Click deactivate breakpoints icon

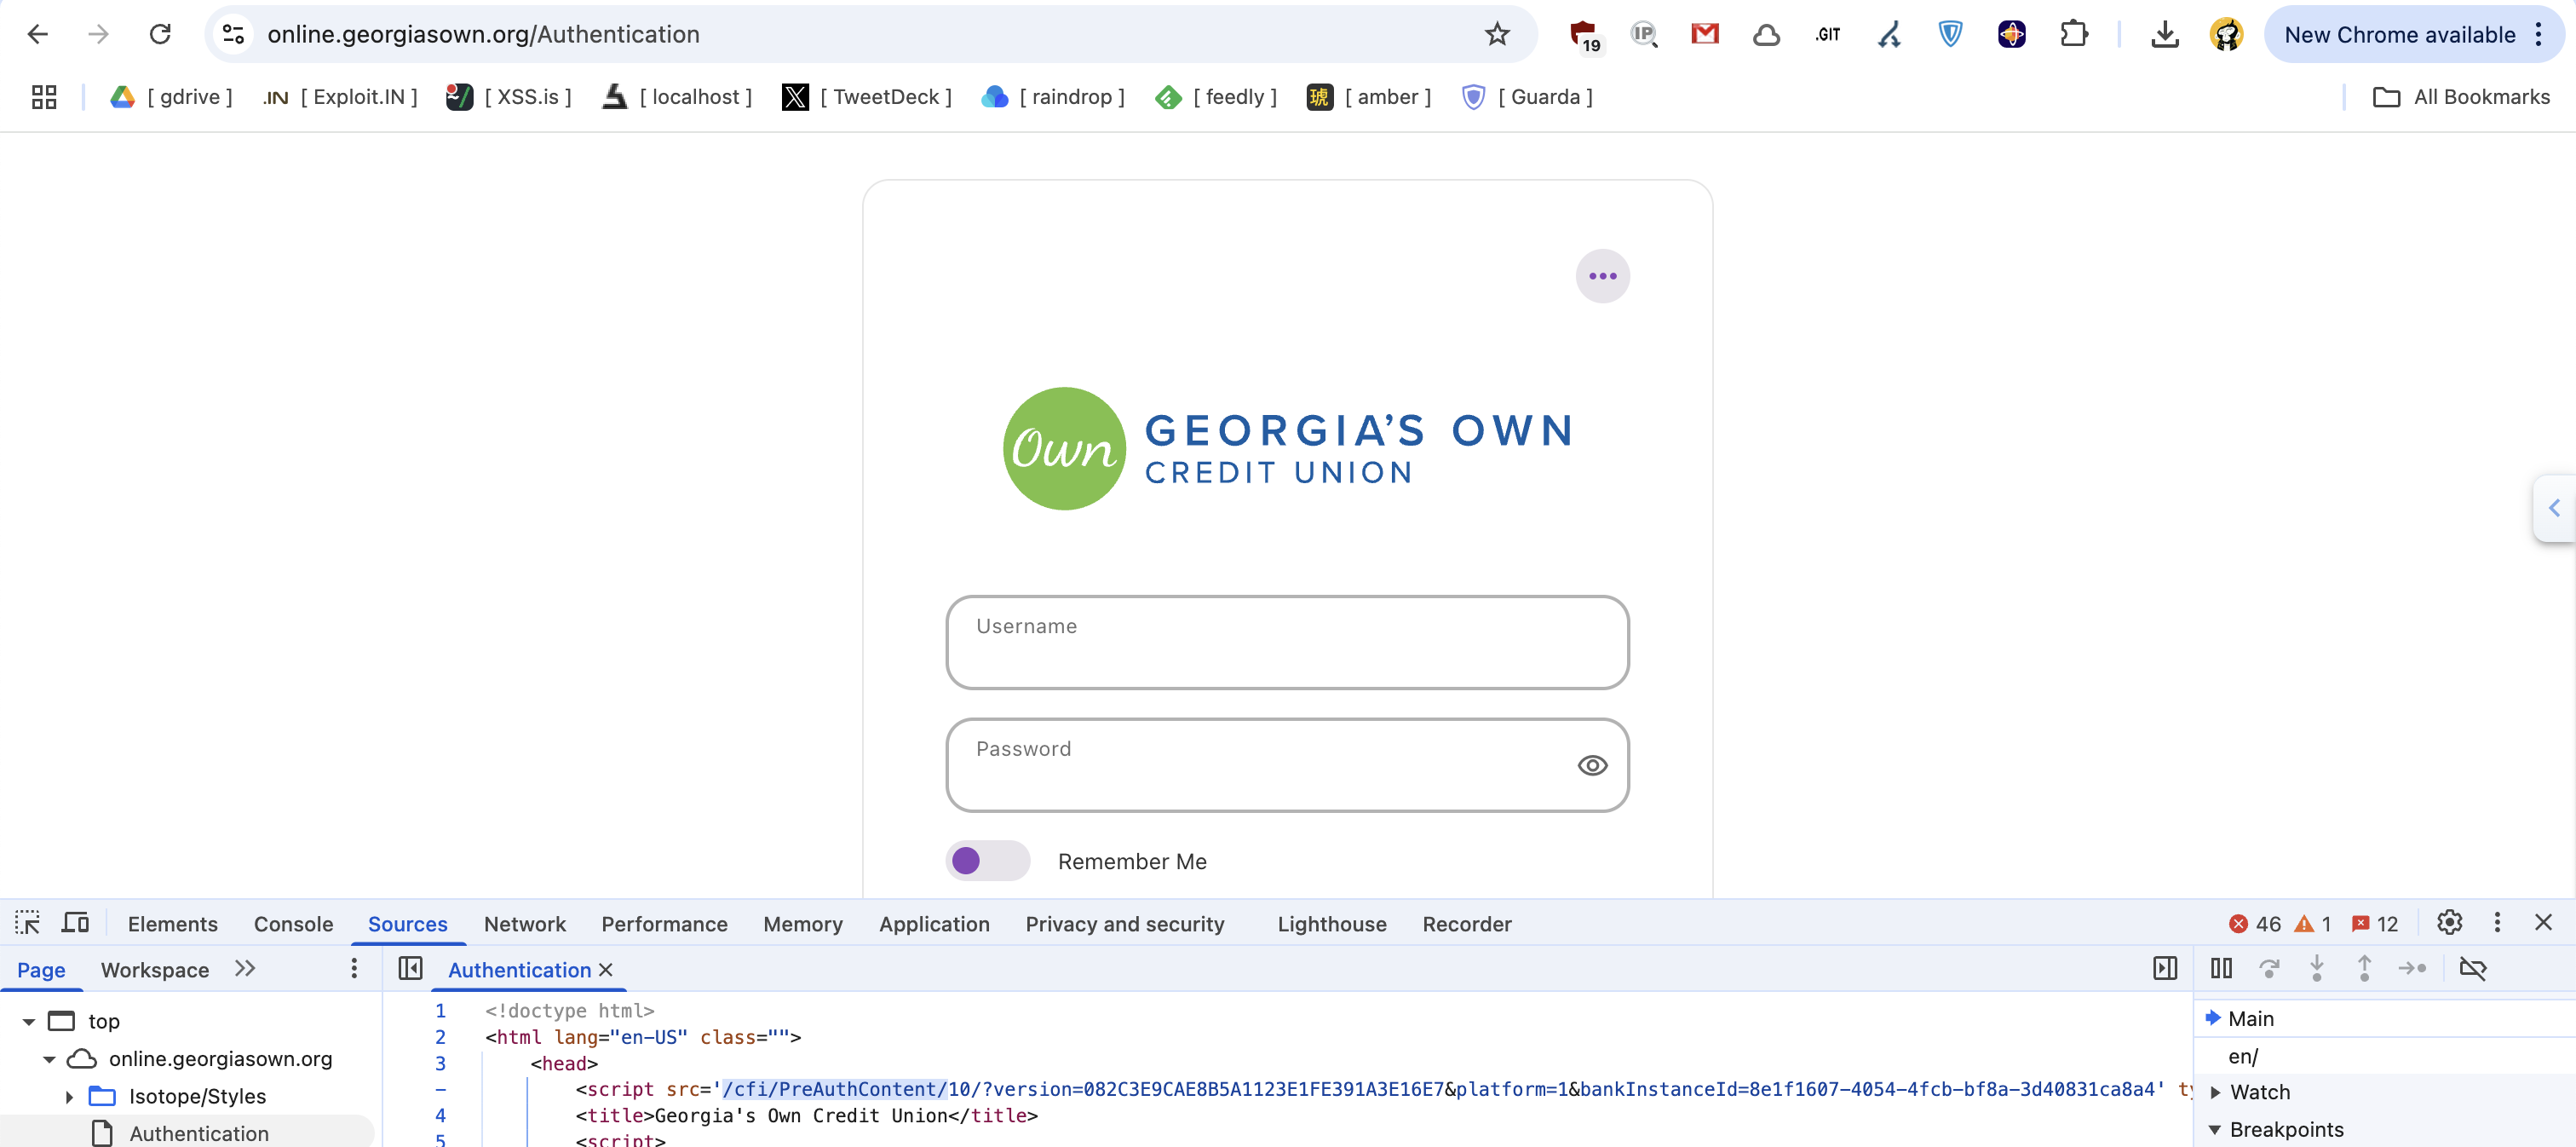click(2472, 968)
